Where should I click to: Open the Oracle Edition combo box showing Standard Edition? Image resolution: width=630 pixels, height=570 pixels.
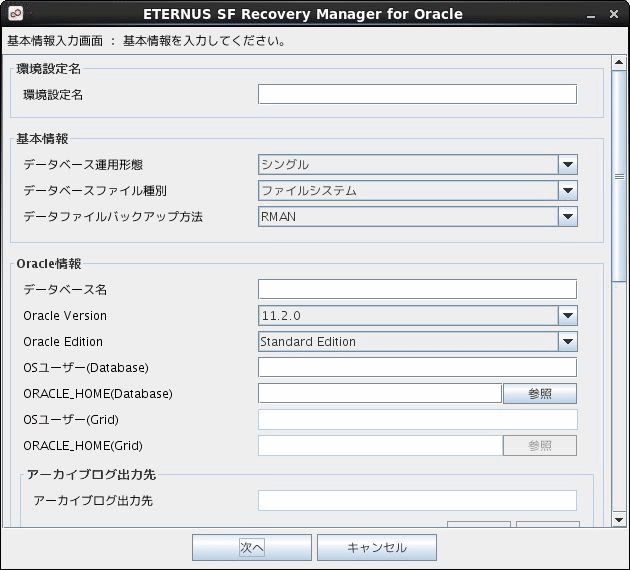pos(417,342)
